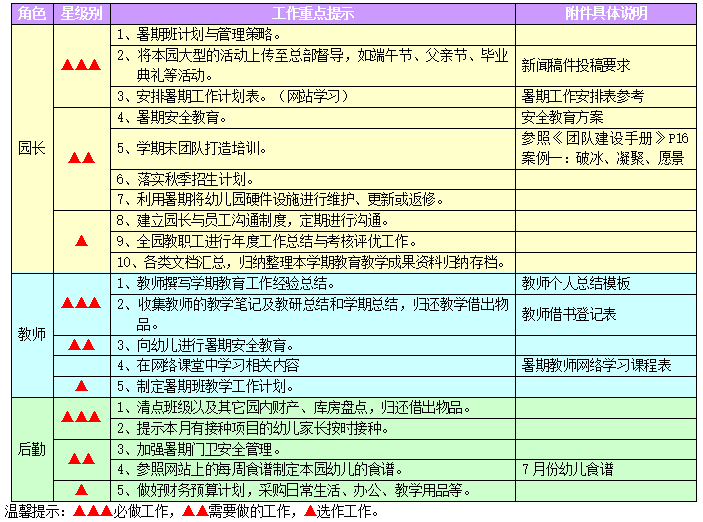Click the three-triangle rating in 后勤 section
The image size is (703, 522).
[81, 417]
